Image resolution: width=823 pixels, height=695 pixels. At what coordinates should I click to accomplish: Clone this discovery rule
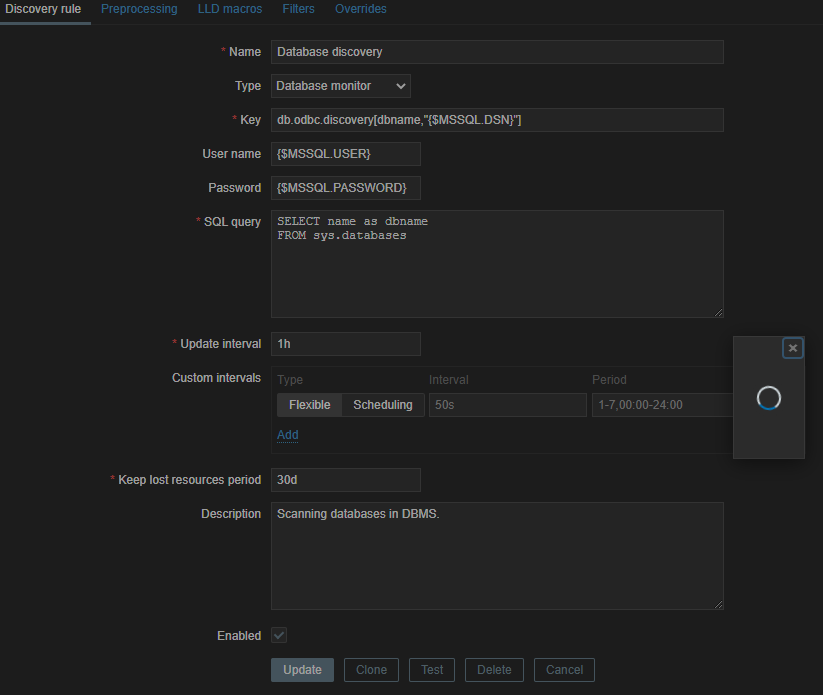371,670
